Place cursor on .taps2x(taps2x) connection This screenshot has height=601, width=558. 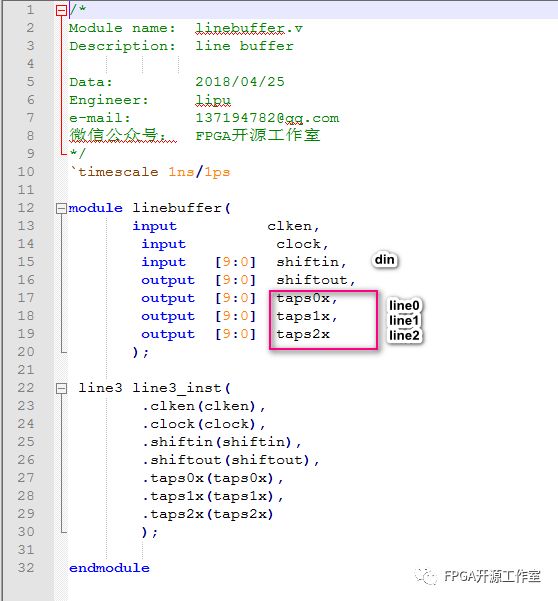coord(208,514)
